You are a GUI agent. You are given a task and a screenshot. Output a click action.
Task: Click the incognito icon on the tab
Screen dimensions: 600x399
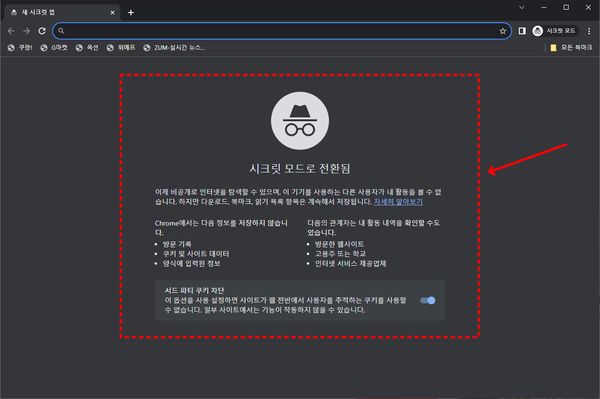[14, 13]
